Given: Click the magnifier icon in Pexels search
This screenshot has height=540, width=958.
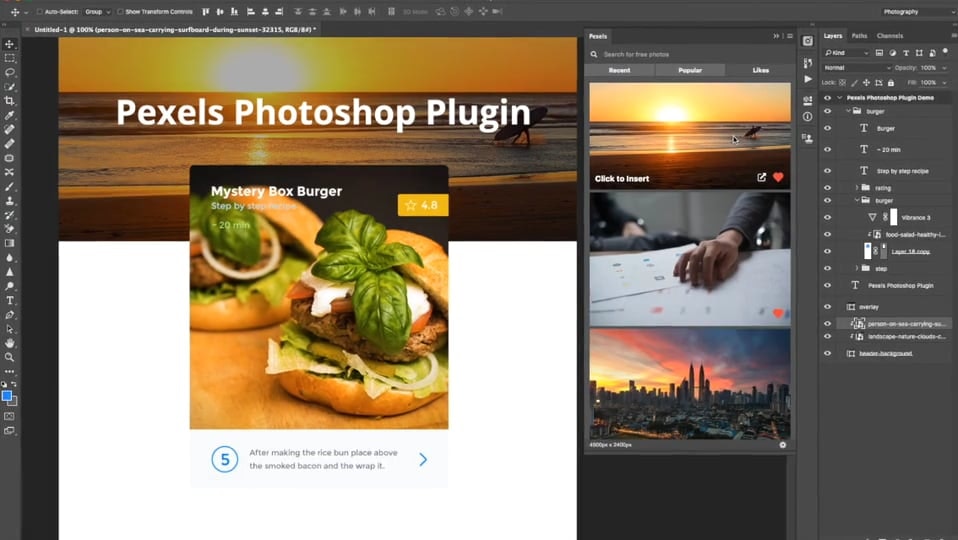Looking at the screenshot, I should [x=594, y=54].
